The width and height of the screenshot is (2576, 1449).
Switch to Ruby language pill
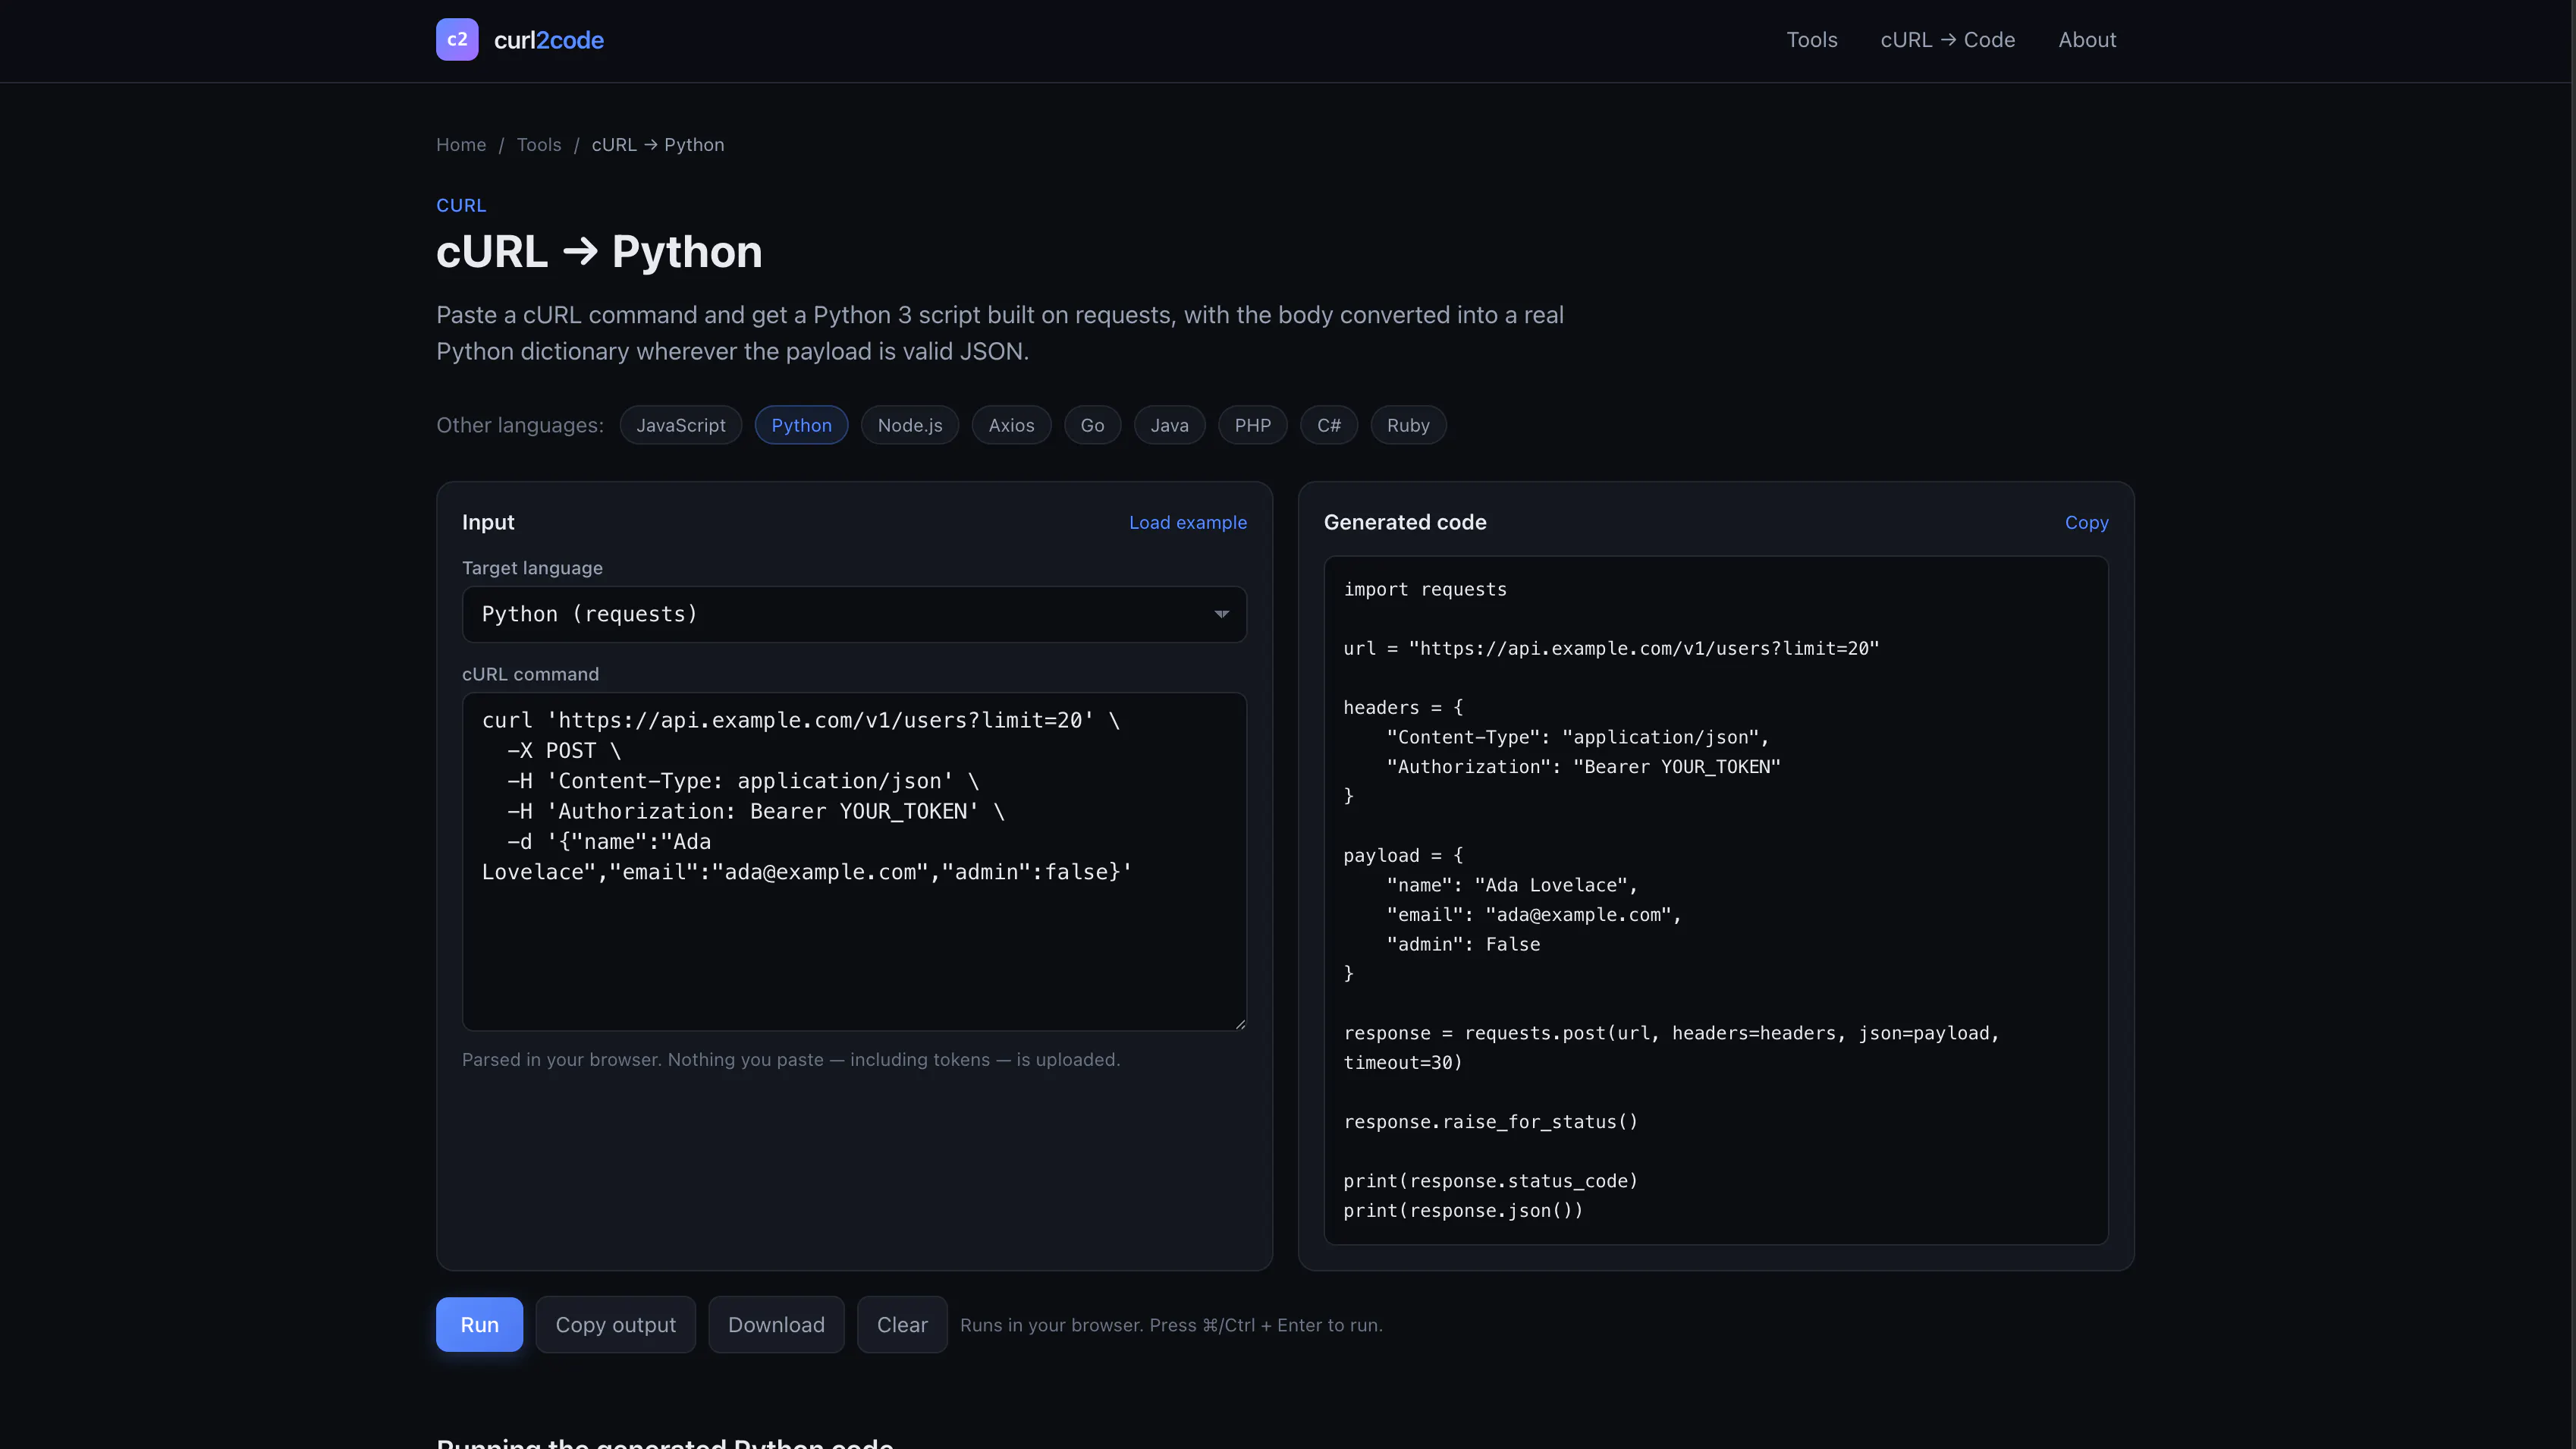1408,425
